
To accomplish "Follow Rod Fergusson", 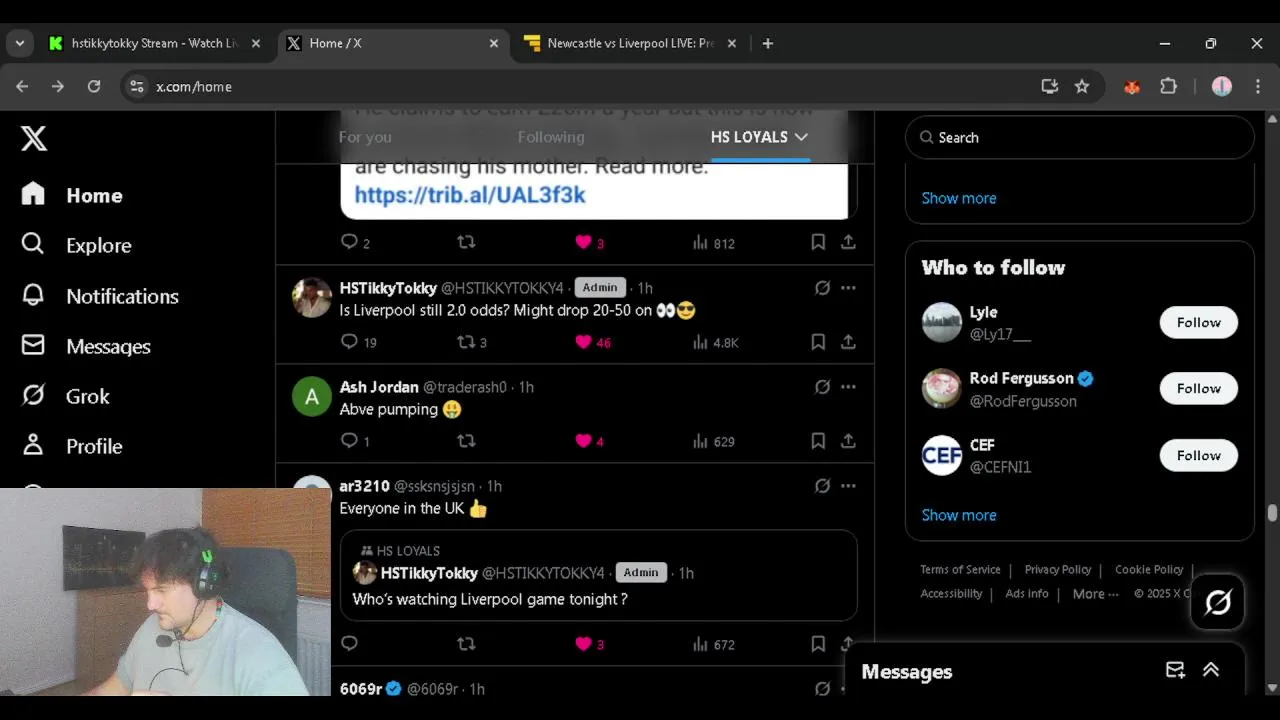I will coord(1198,388).
